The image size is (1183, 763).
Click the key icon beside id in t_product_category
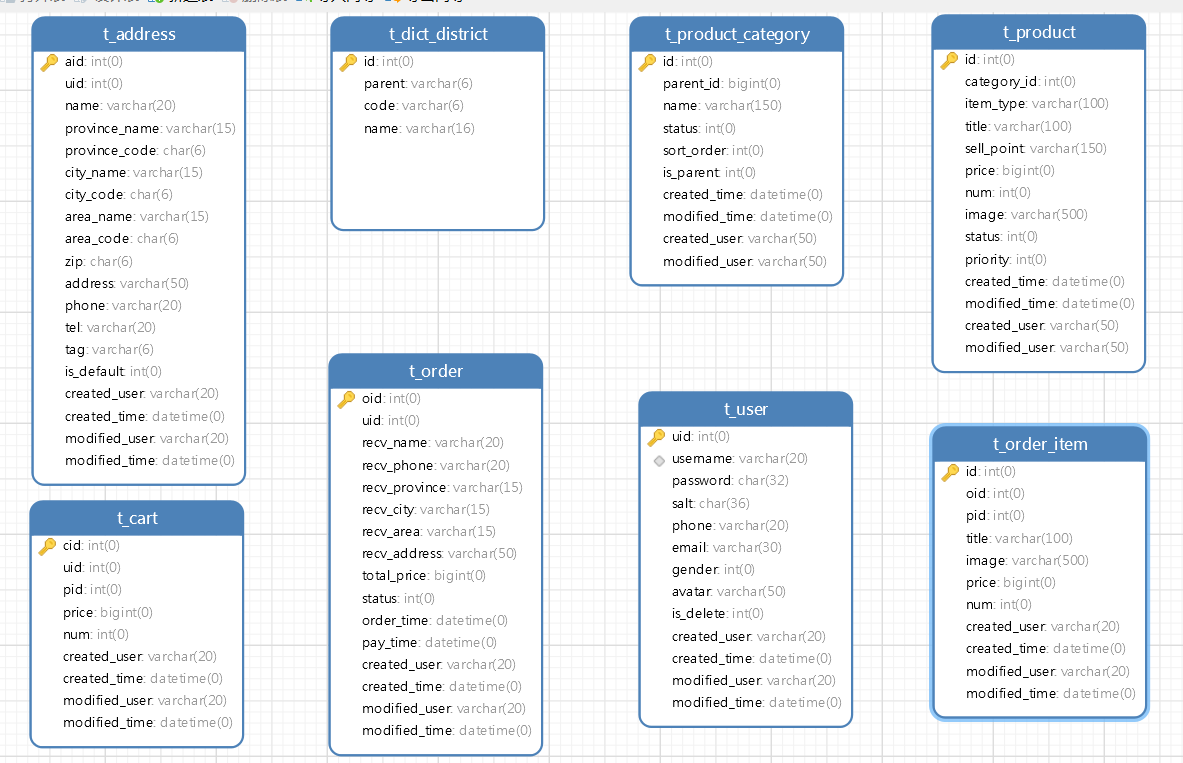click(647, 62)
